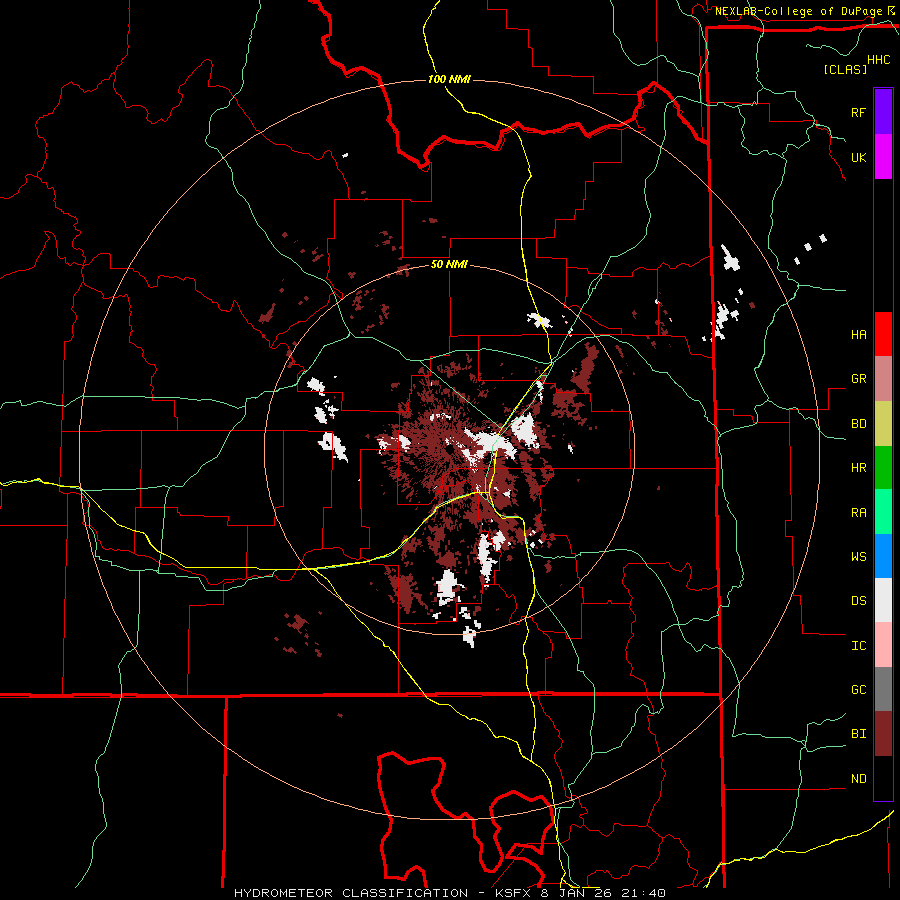Screen dimensions: 900x900
Task: Click the GR pink legend swatch
Action: pyautogui.click(x=883, y=379)
